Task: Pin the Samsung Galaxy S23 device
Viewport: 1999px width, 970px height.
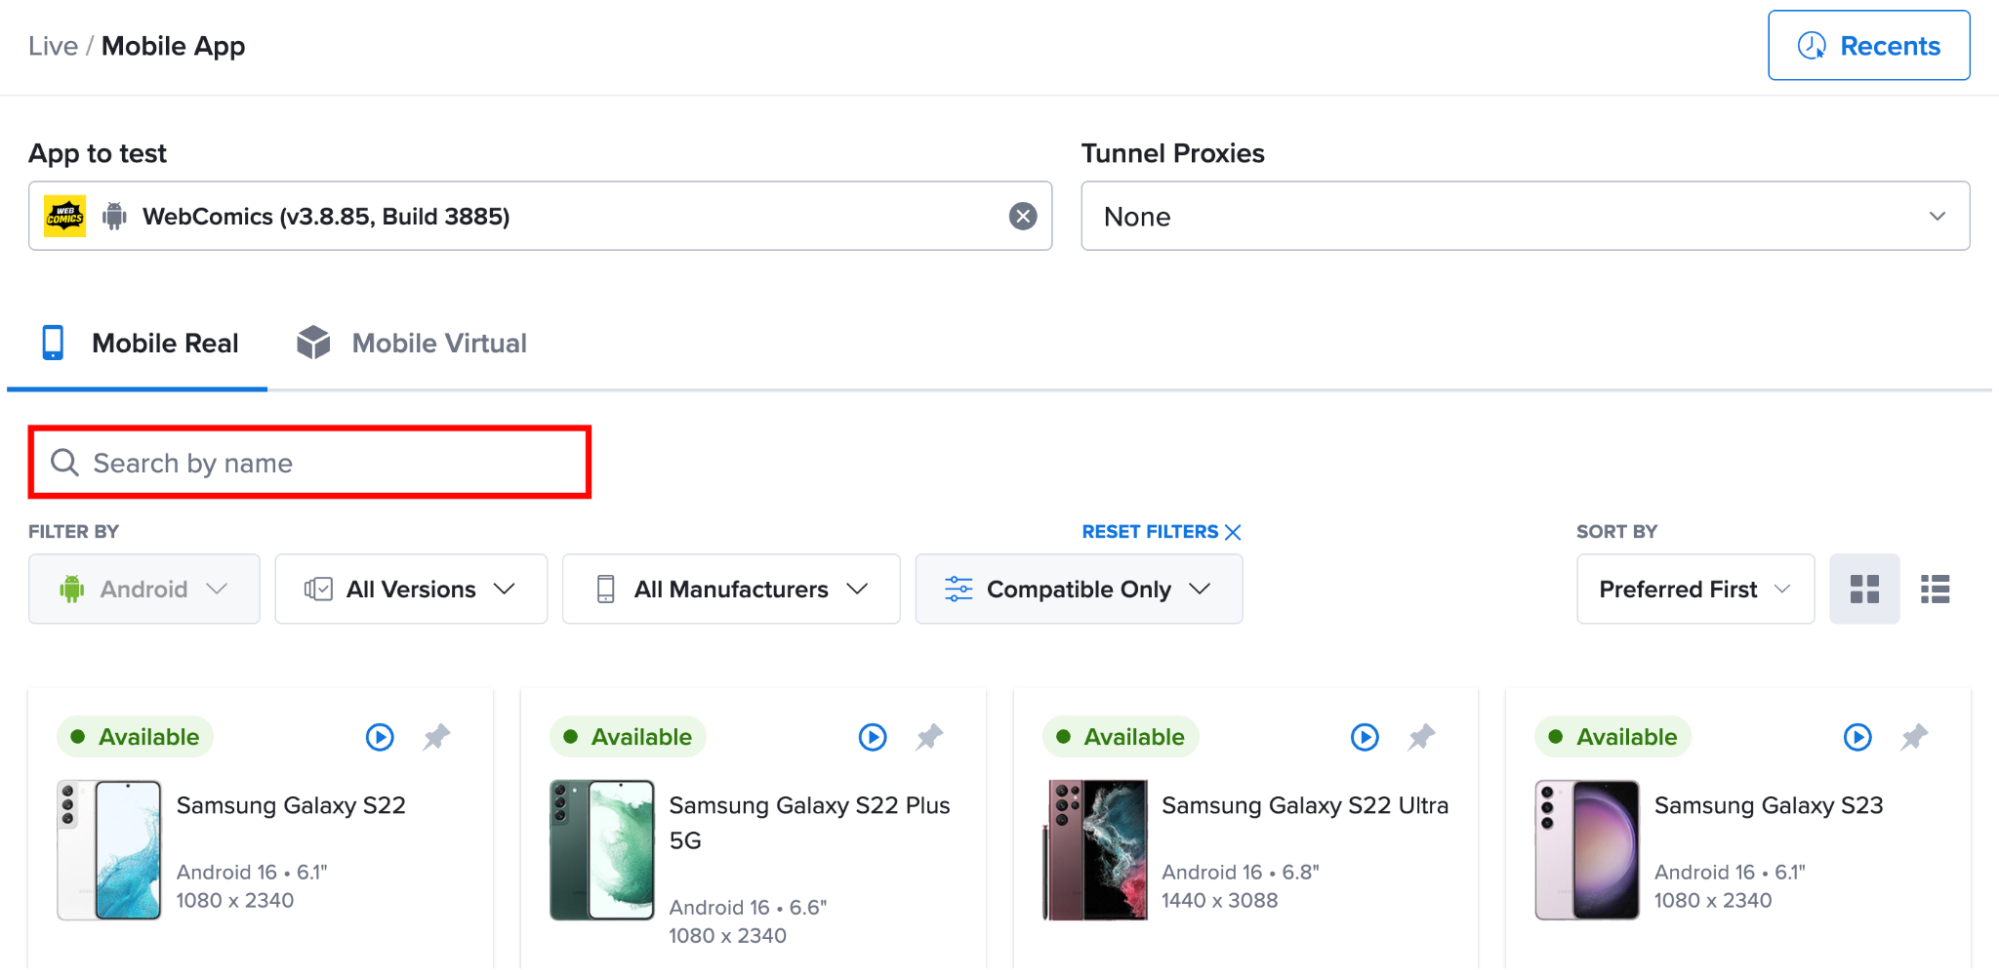Action: [1914, 737]
